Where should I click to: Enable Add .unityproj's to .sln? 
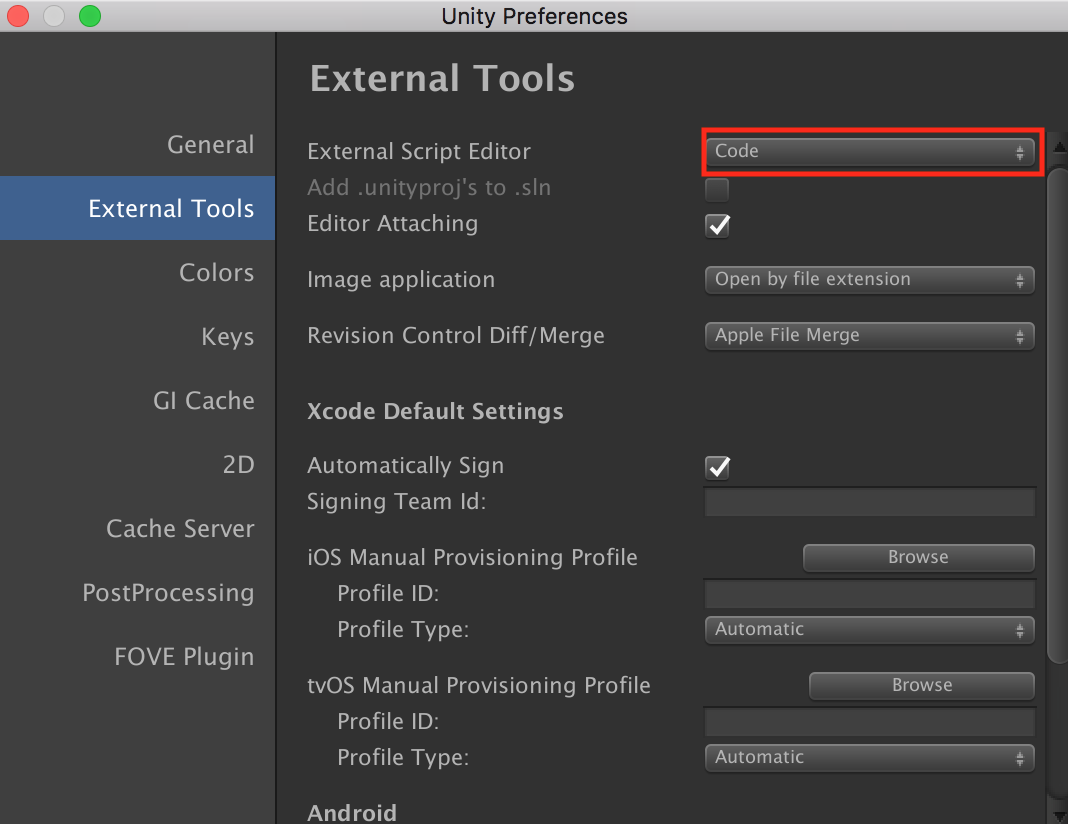click(x=717, y=190)
